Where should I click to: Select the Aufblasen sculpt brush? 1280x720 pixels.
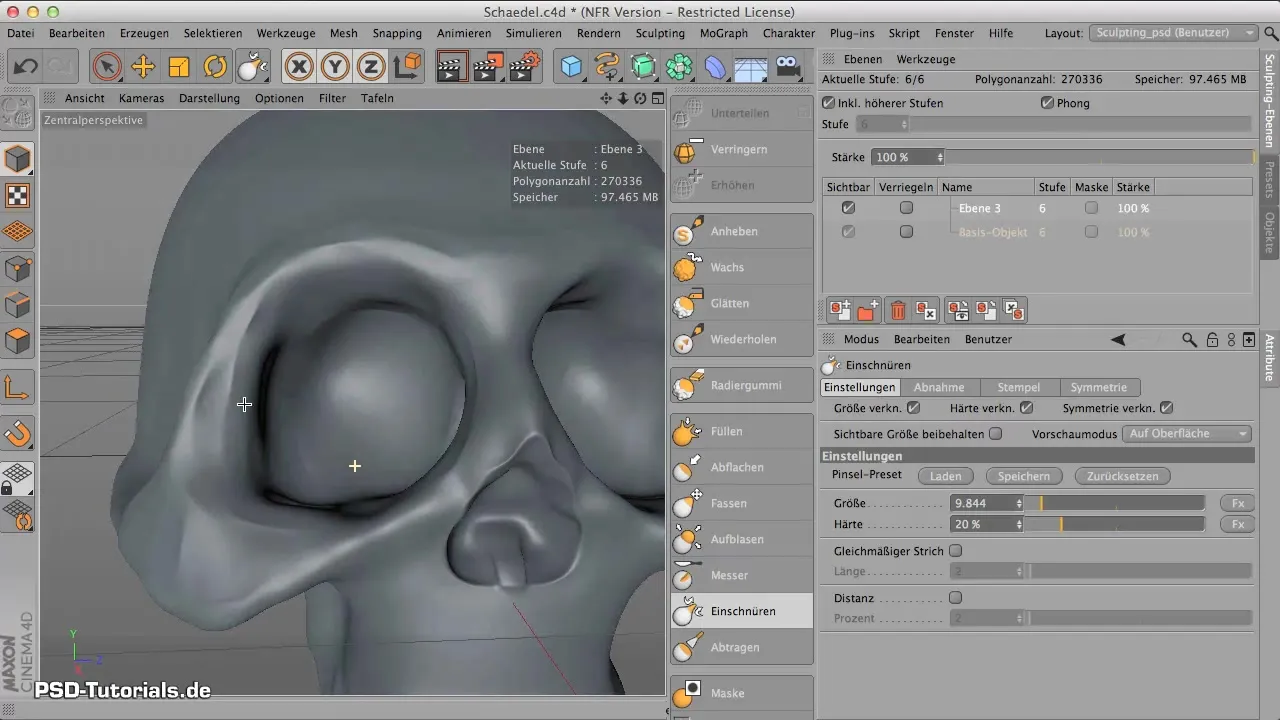(742, 539)
